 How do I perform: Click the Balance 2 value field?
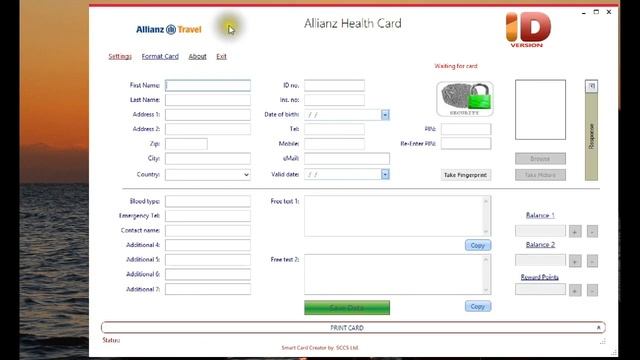click(540, 260)
